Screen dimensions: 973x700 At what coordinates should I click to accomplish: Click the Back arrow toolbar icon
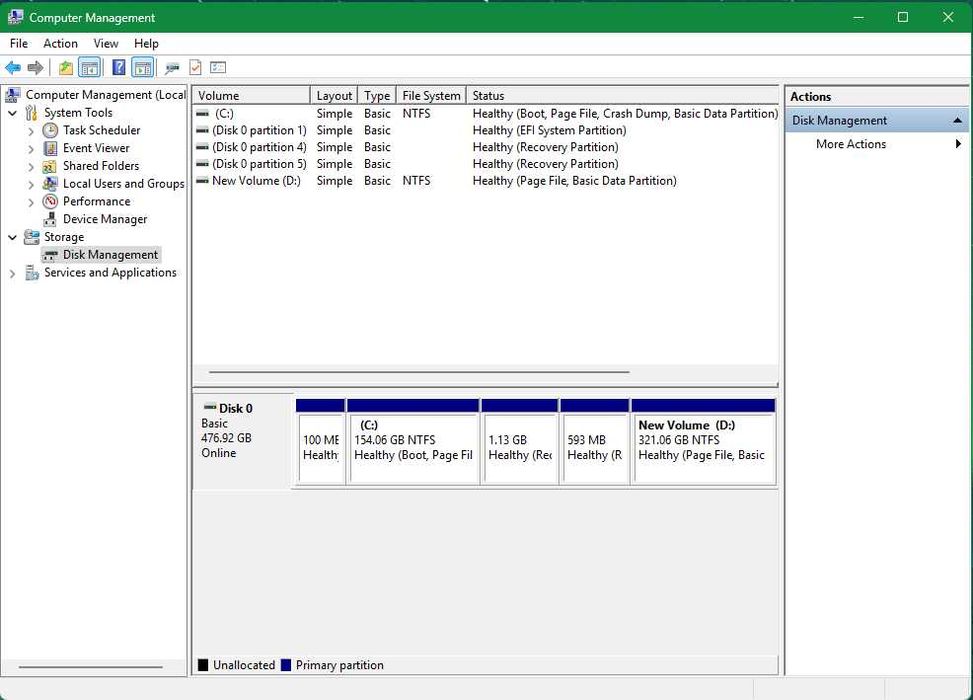[12, 68]
